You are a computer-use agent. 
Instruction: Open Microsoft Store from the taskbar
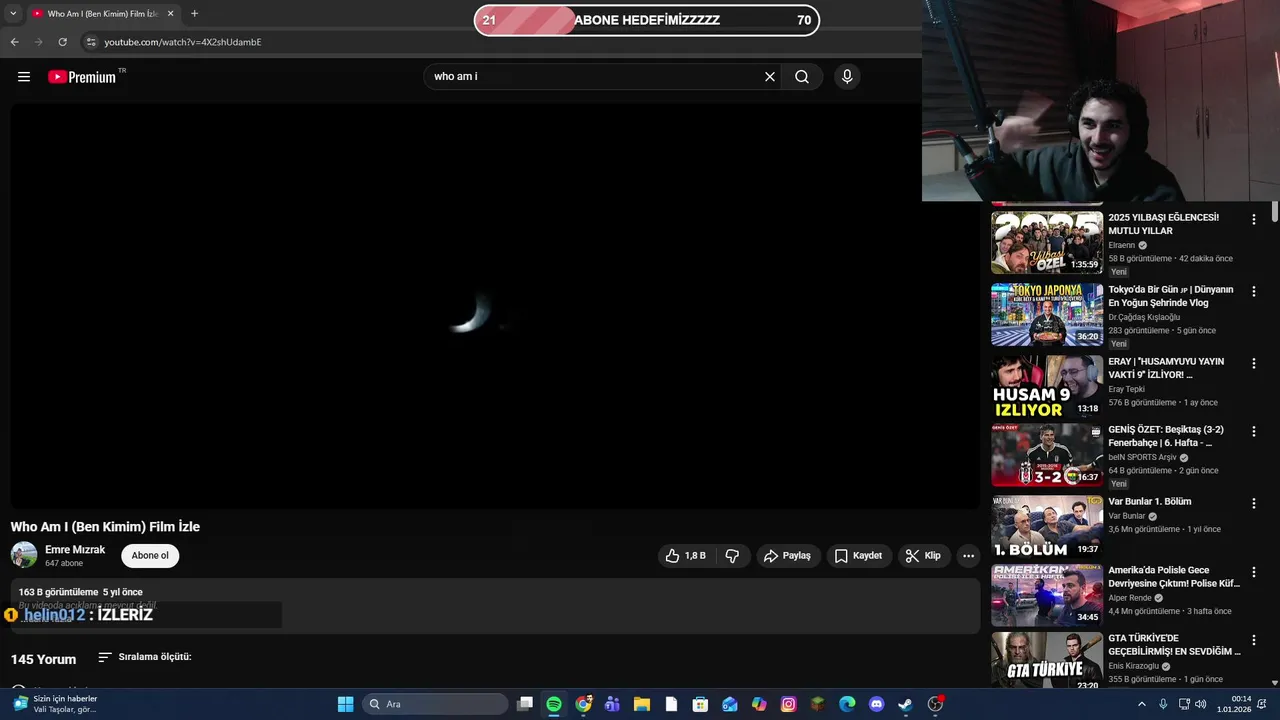pyautogui.click(x=700, y=704)
